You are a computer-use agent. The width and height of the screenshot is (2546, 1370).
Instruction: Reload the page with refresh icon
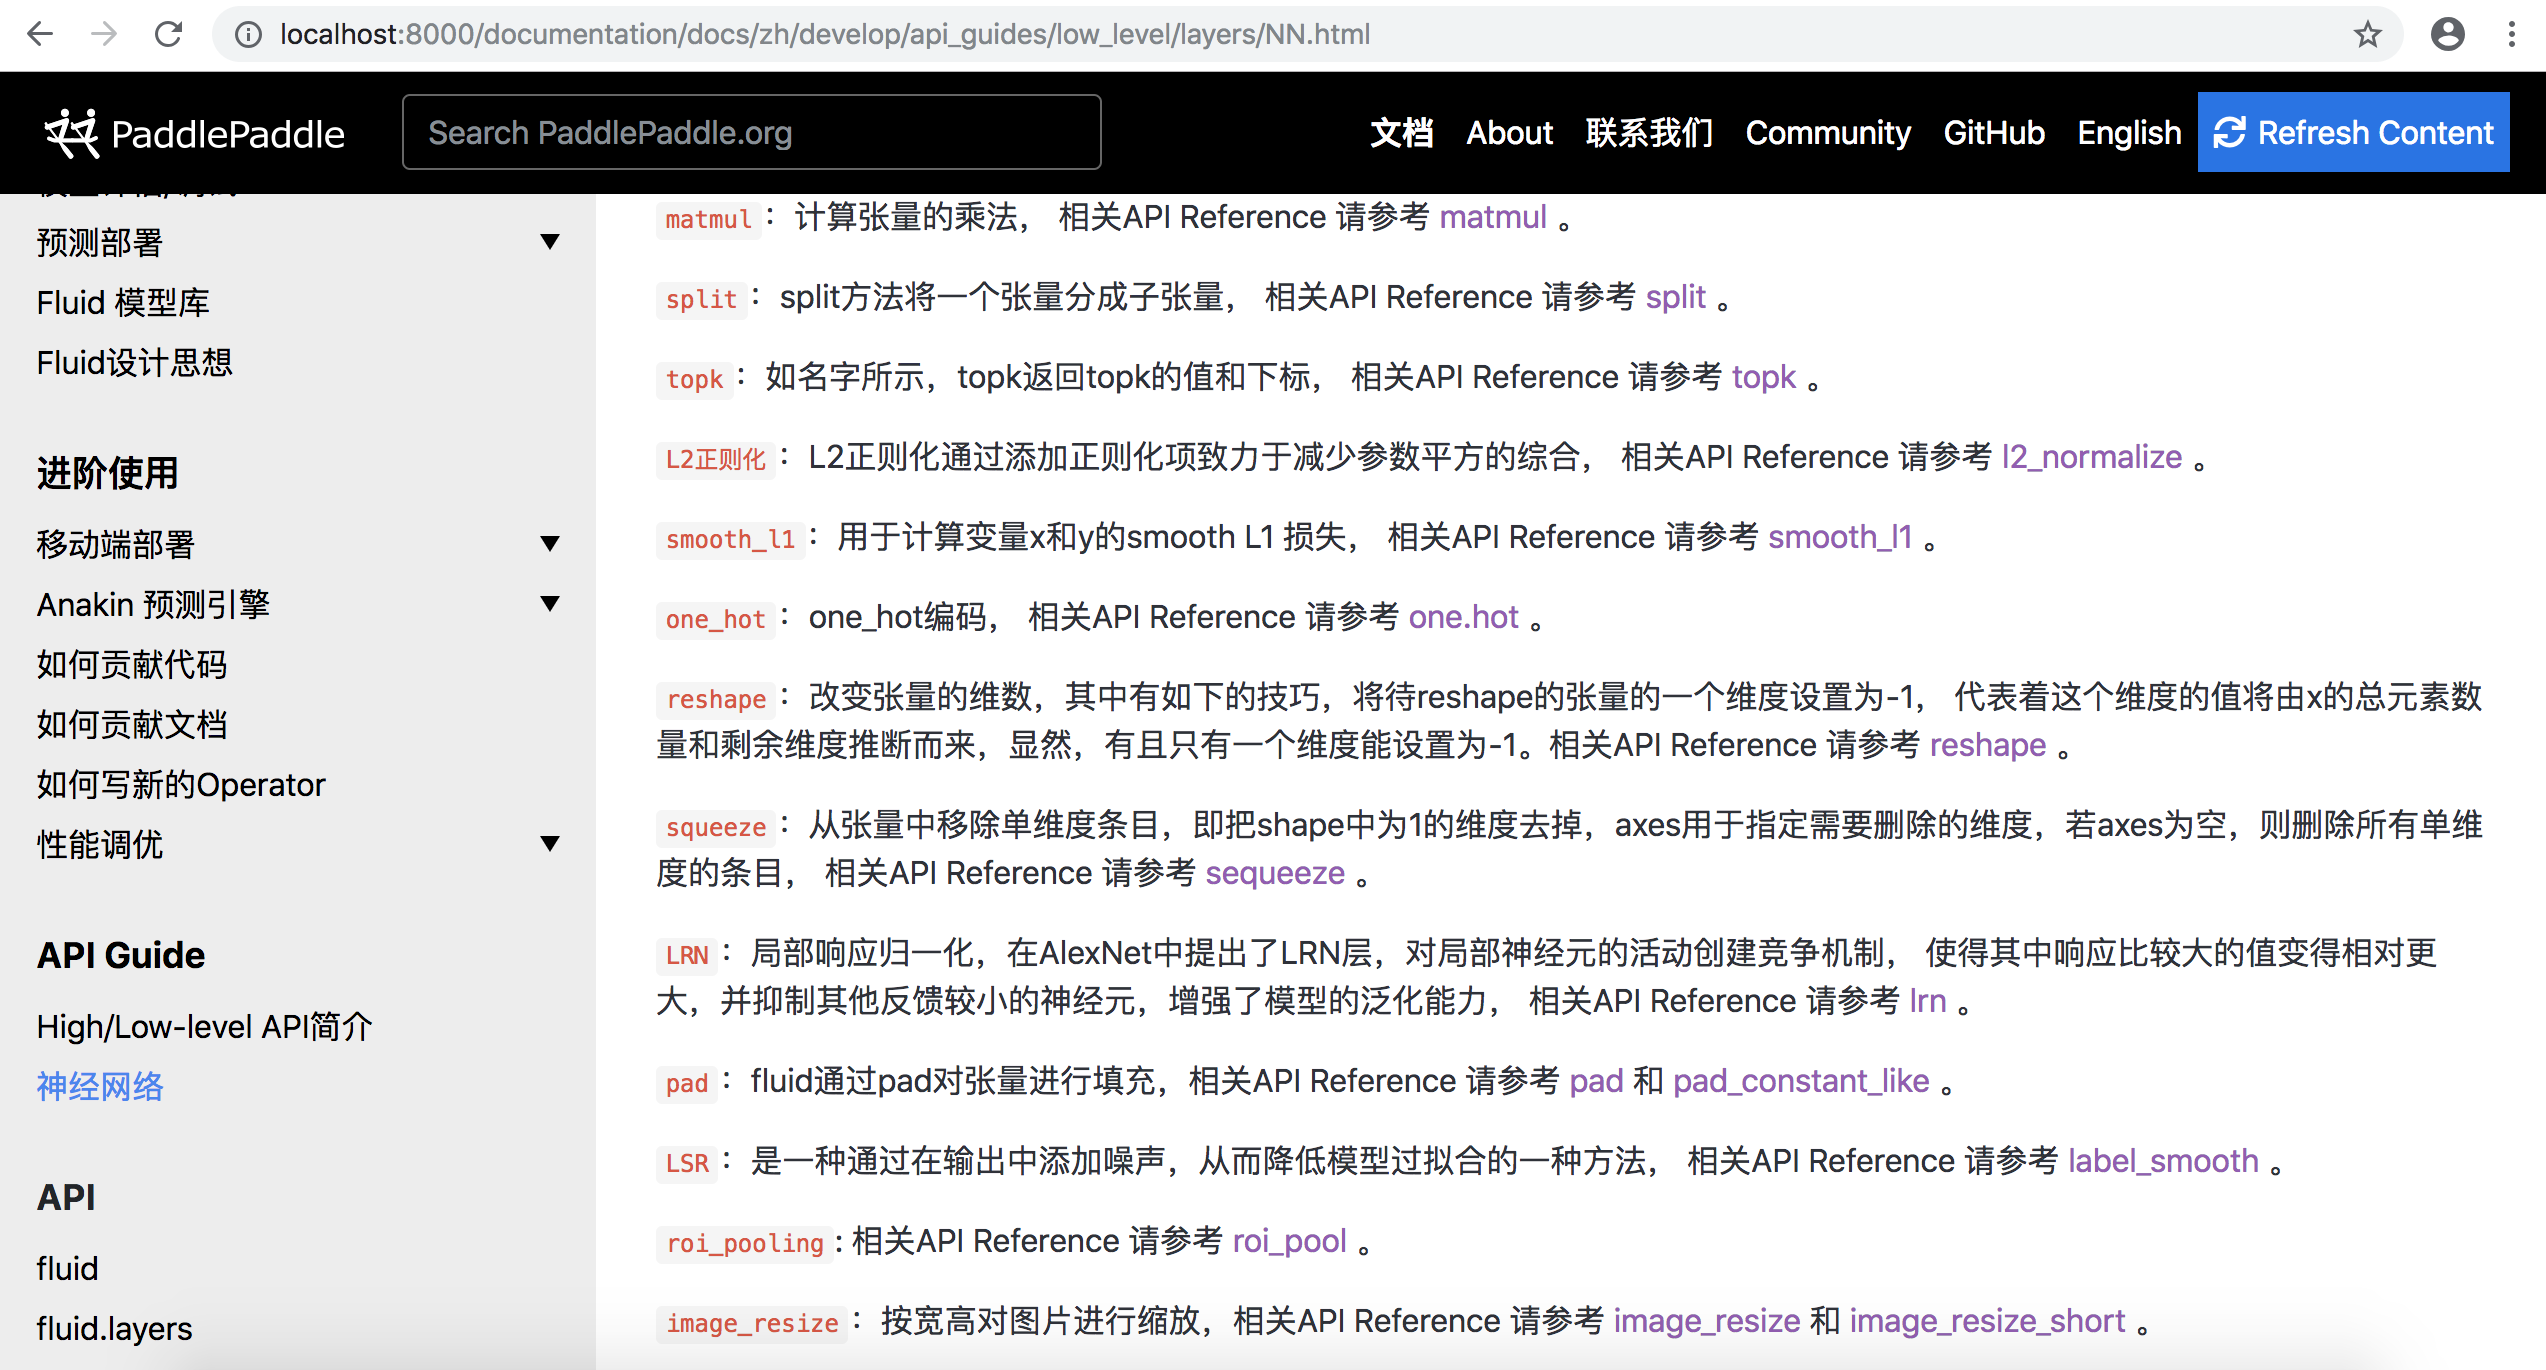coord(168,34)
